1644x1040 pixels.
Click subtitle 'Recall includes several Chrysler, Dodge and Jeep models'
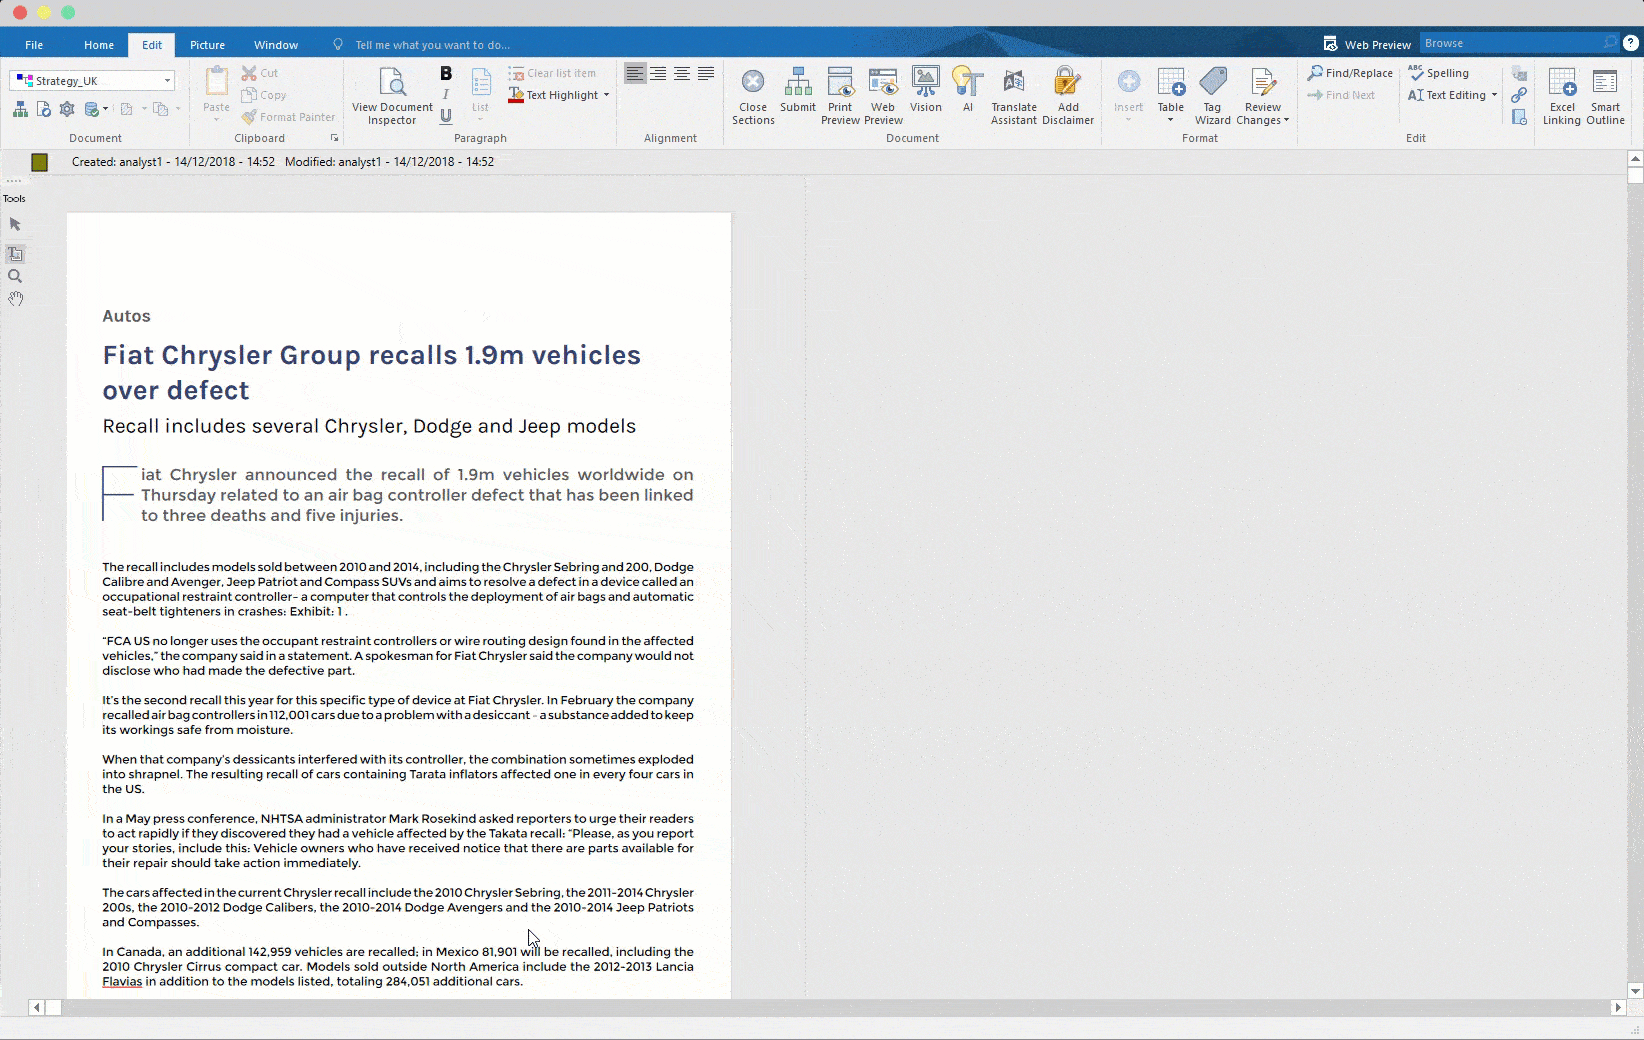click(x=369, y=426)
